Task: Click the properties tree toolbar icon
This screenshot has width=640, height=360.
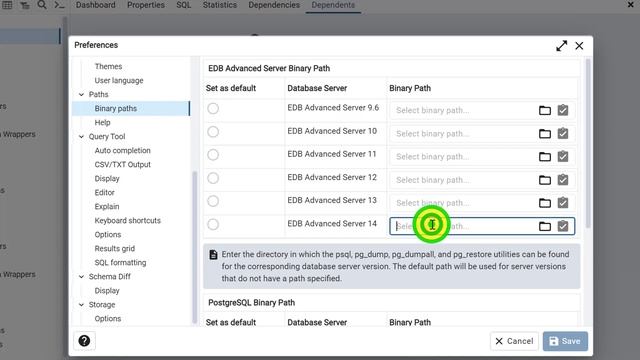Action: tap(24, 5)
